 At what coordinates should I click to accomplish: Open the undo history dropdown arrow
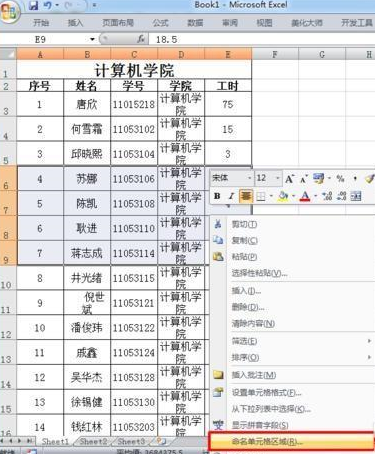pyautogui.click(x=57, y=6)
